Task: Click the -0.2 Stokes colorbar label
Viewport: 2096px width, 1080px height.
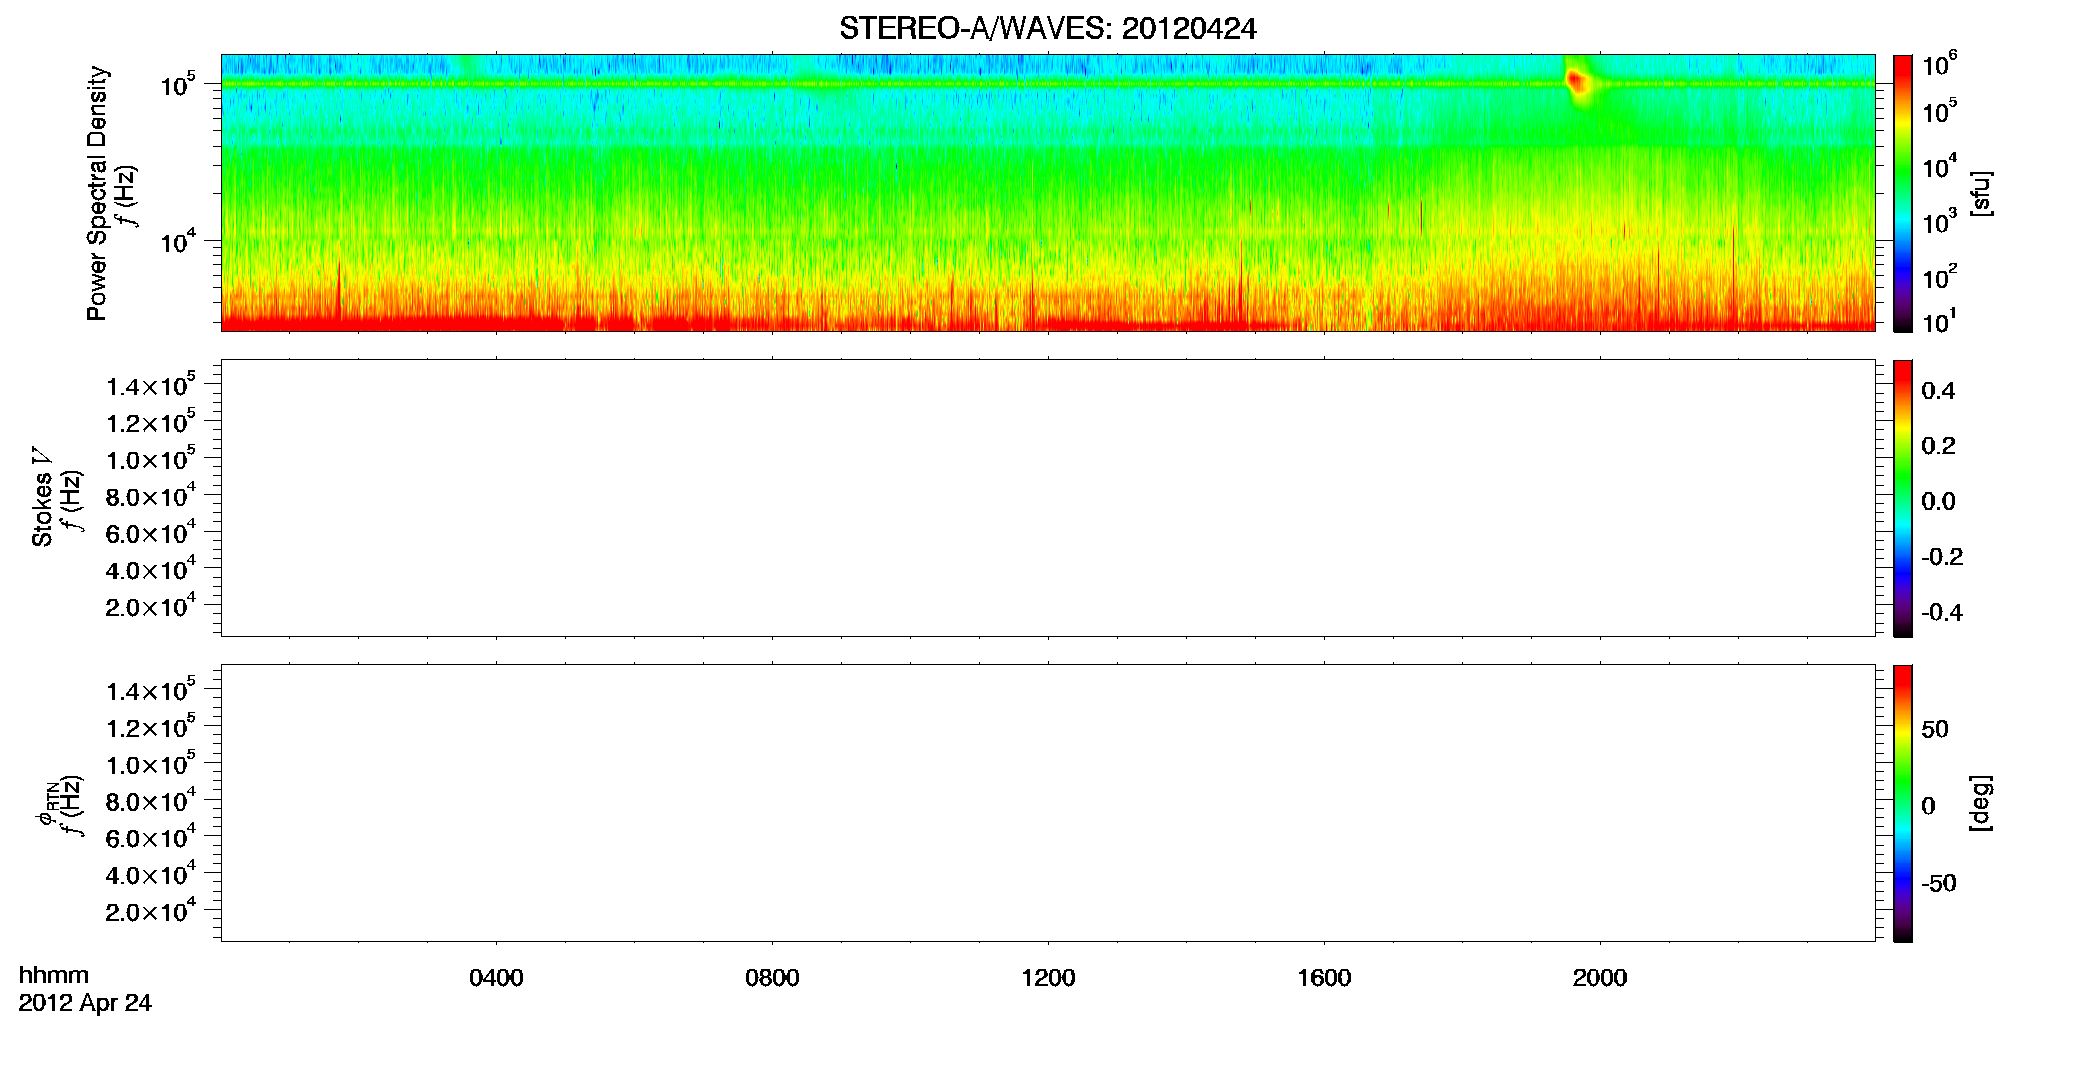Action: (x=1942, y=557)
